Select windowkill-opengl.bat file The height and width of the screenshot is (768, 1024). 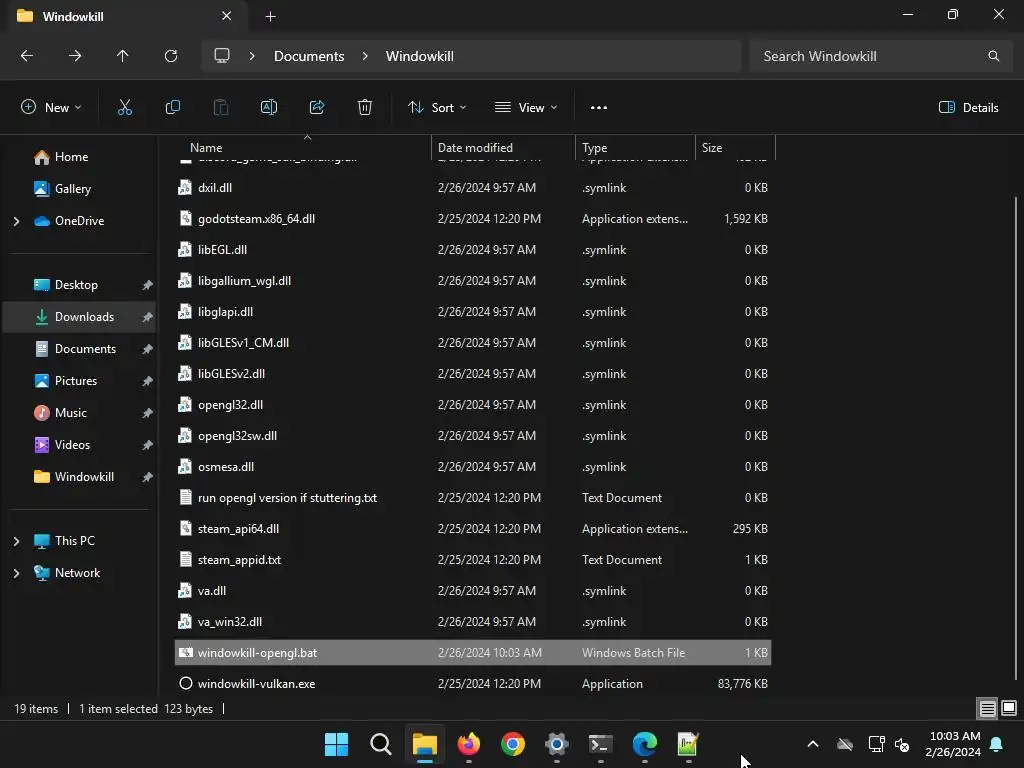473,653
